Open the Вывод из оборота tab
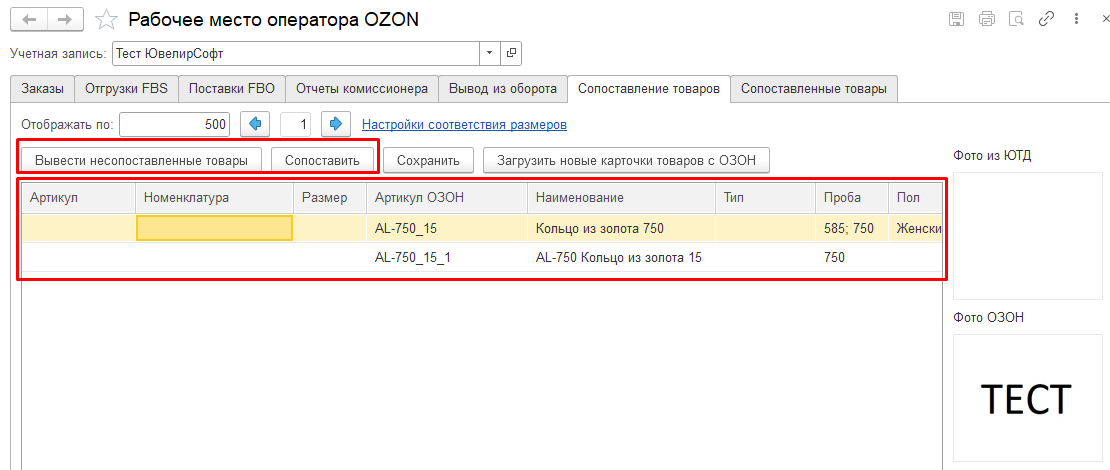 coord(503,88)
